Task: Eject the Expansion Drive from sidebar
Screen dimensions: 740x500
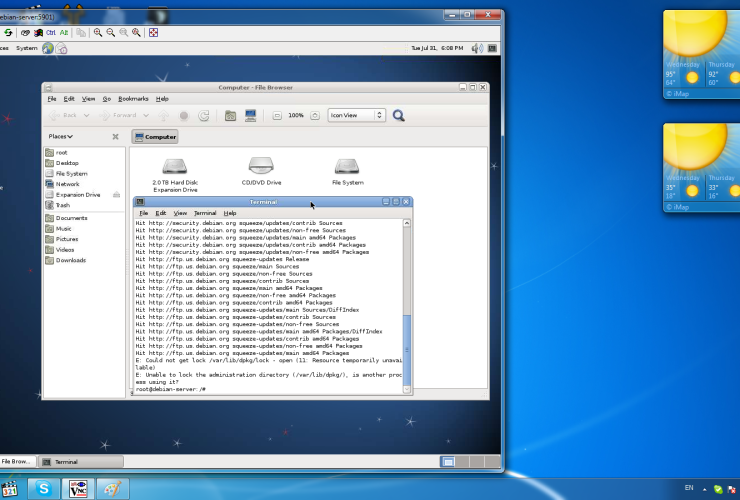Action: coord(117,195)
